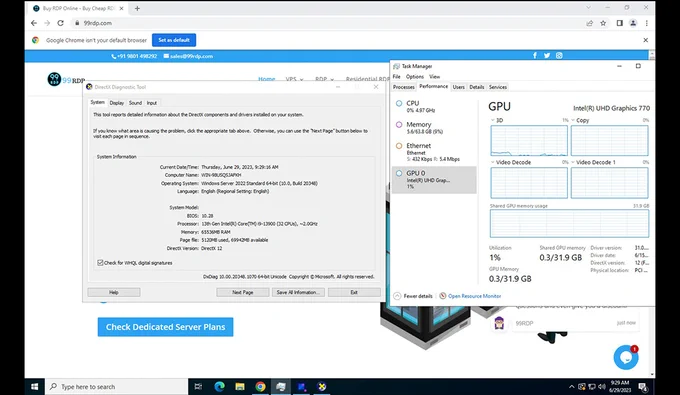
Task: Click the Set as default button
Action: (x=174, y=40)
